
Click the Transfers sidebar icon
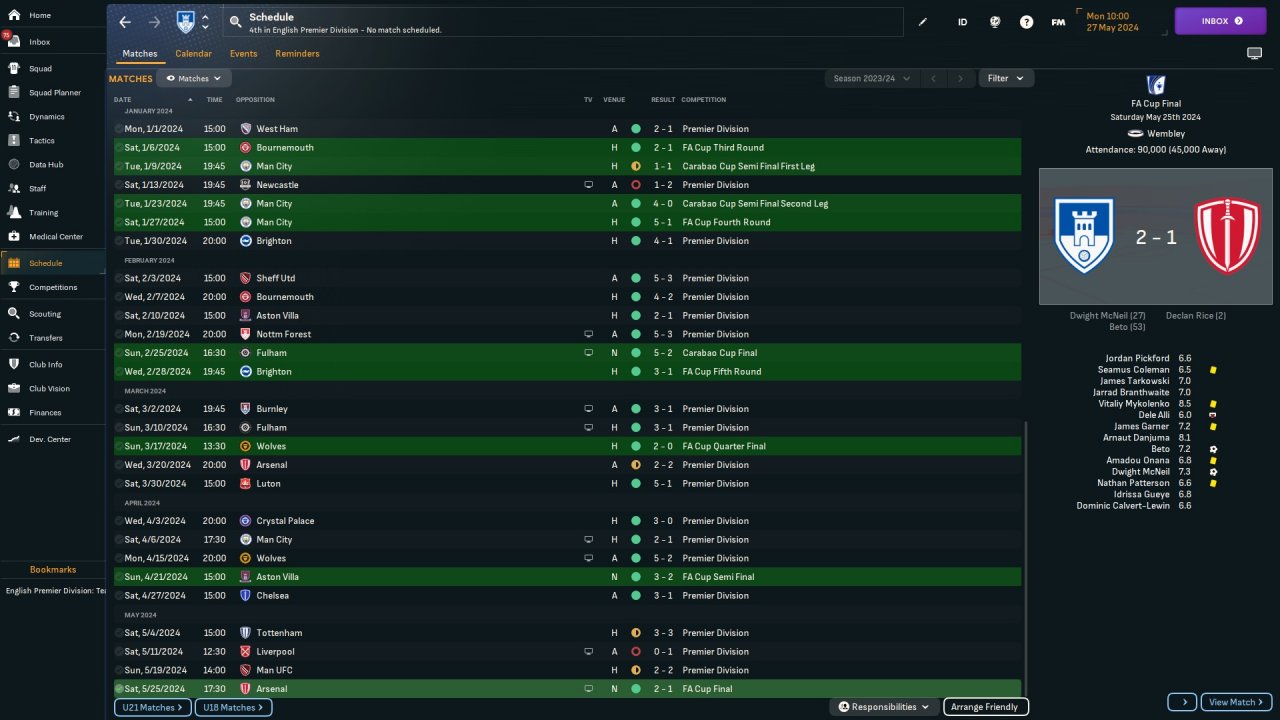pyautogui.click(x=14, y=338)
